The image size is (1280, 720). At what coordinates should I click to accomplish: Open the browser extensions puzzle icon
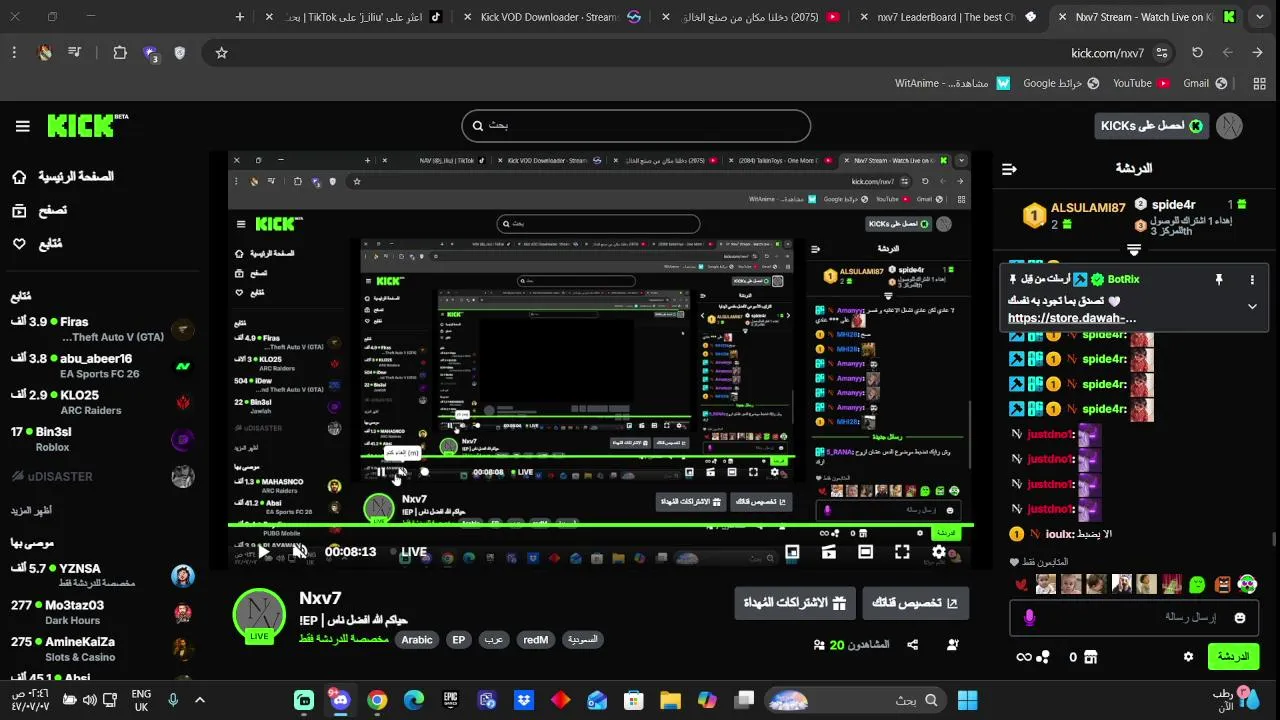(120, 53)
